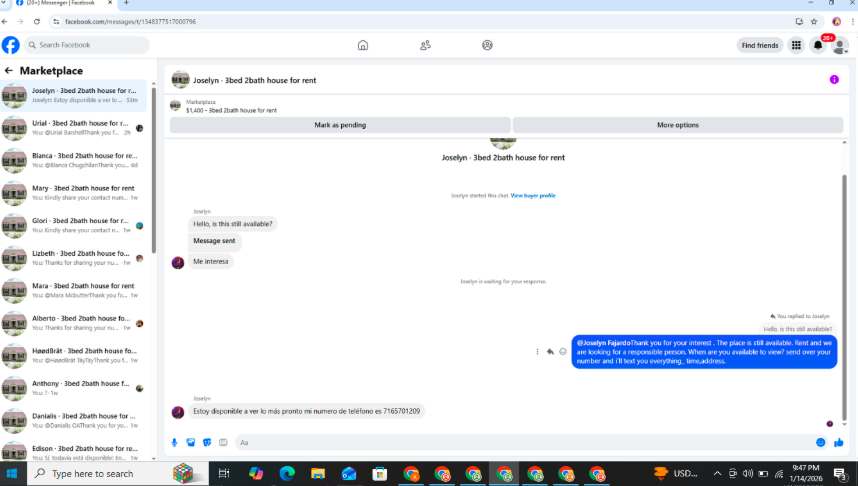
Task: Open Glori conversation in the list
Action: pyautogui.click(x=74, y=225)
